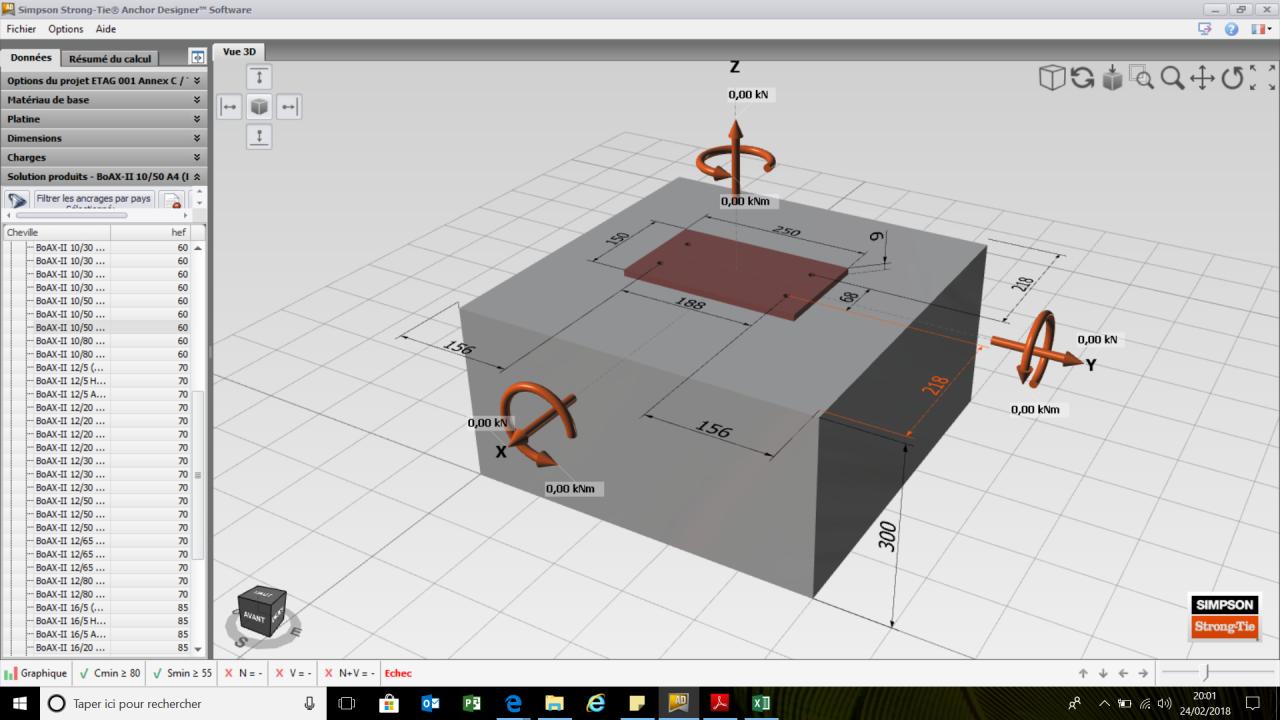Click the 300 height dimension label
This screenshot has height=720, width=1280.
[886, 535]
